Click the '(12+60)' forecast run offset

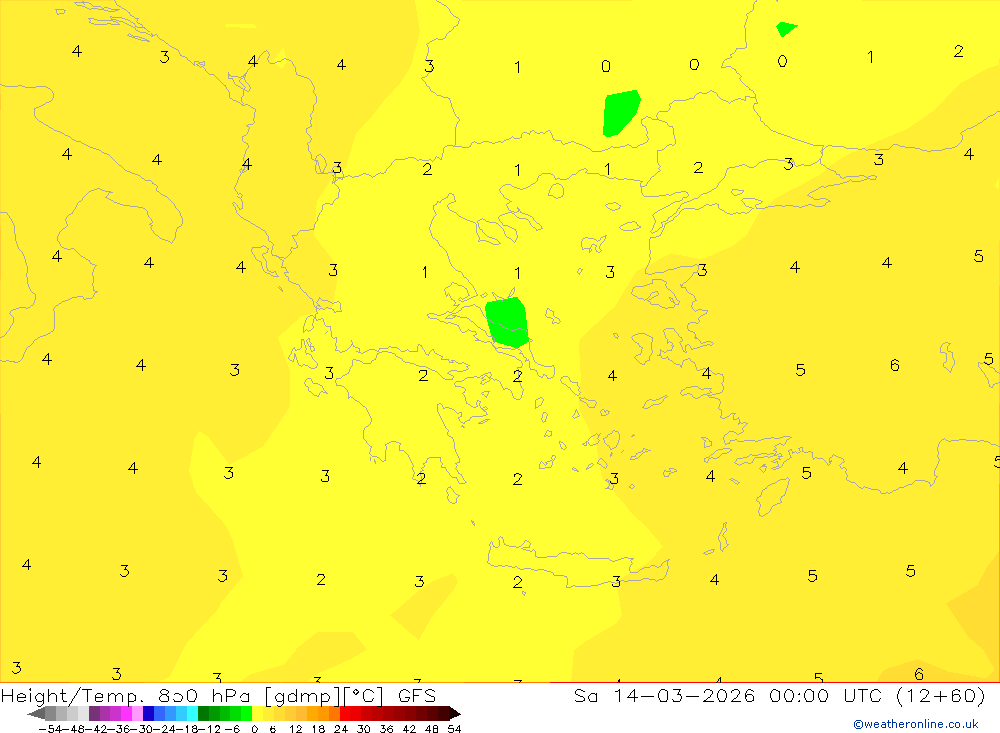(x=941, y=696)
